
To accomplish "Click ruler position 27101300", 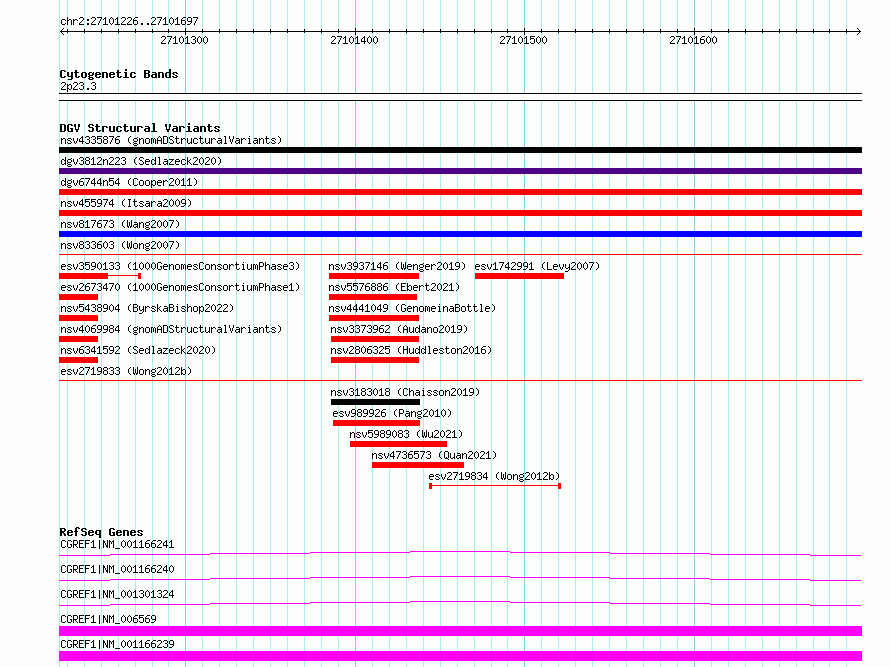I will 184,40.
